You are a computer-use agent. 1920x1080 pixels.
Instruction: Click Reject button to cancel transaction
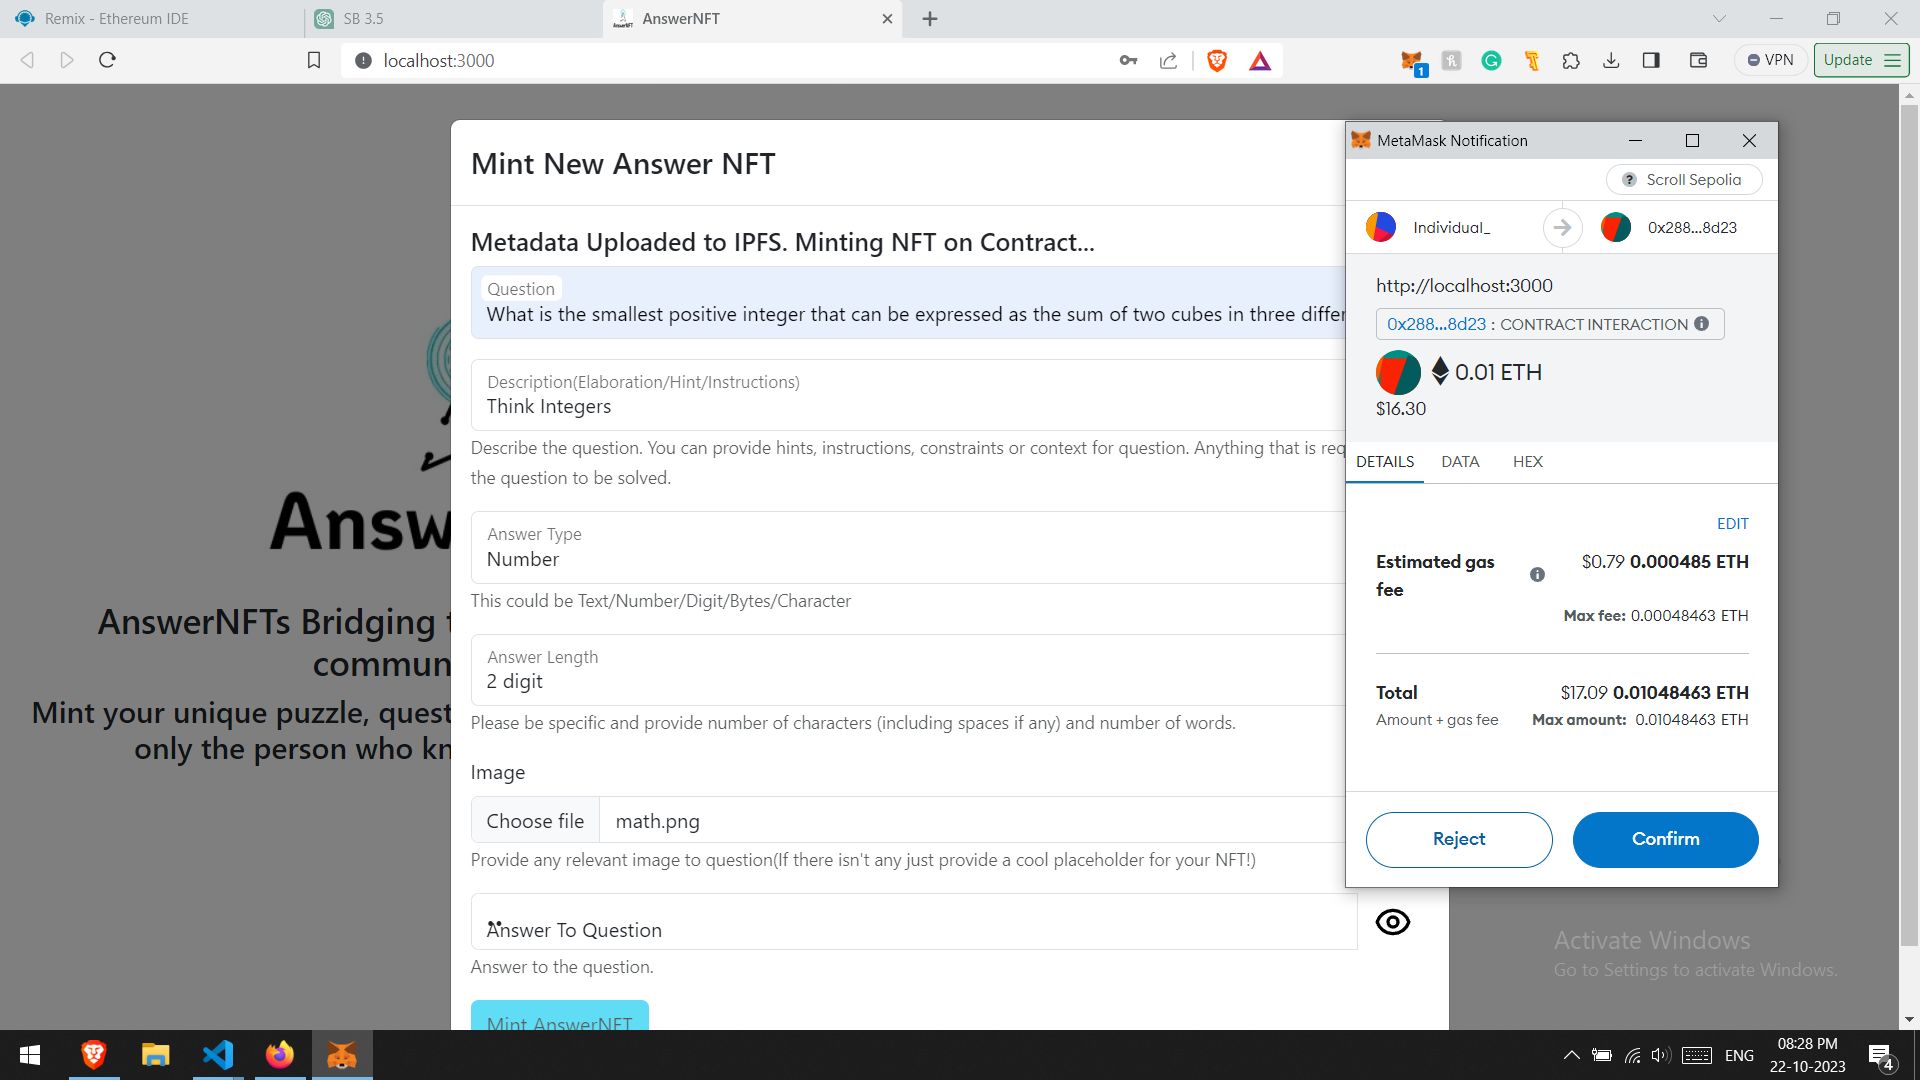(1458, 839)
